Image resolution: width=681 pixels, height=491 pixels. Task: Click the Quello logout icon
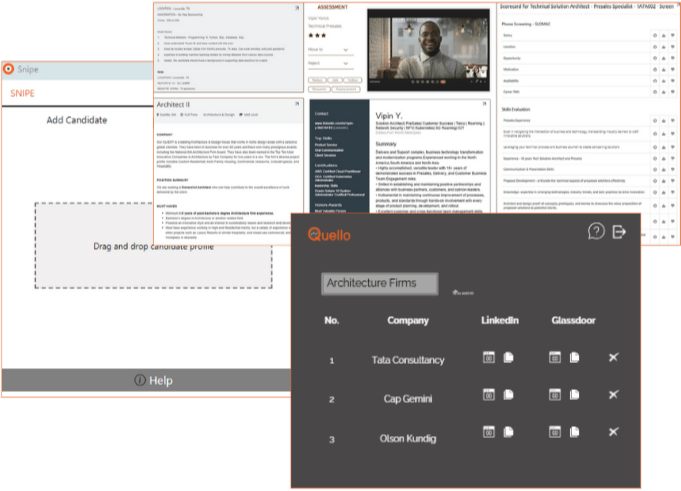click(x=621, y=232)
